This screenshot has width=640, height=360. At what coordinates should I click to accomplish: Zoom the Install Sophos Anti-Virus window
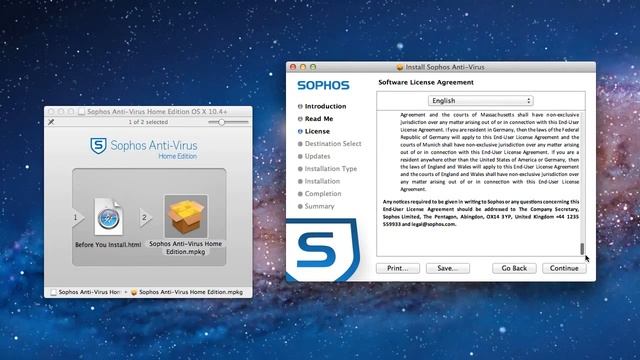pos(313,67)
